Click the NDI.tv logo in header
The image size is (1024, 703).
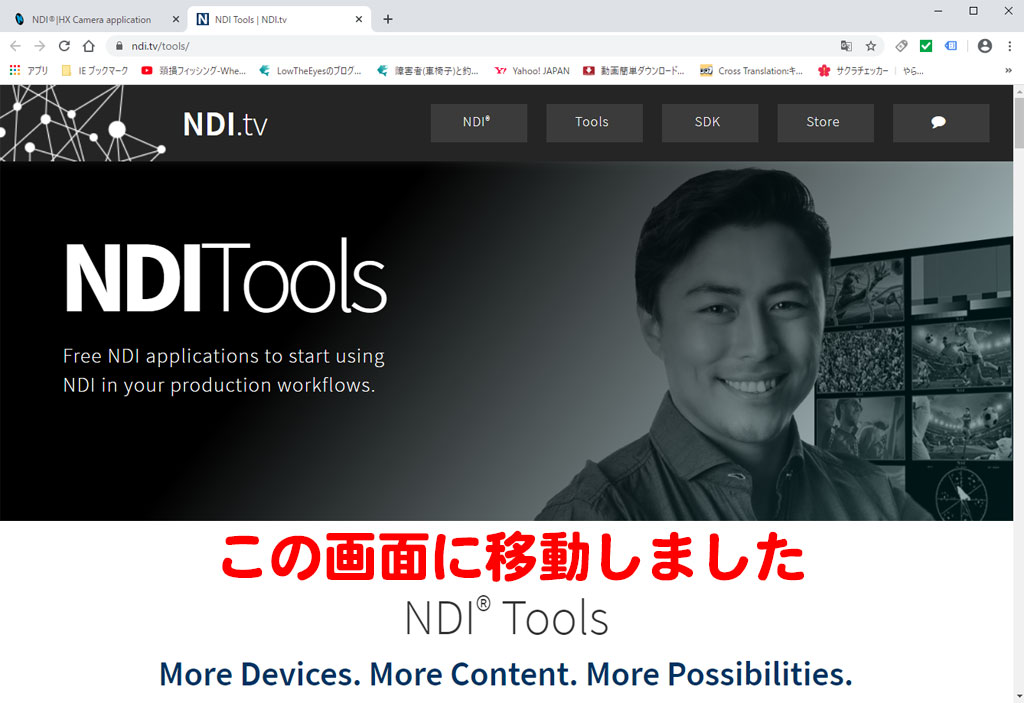(x=225, y=124)
